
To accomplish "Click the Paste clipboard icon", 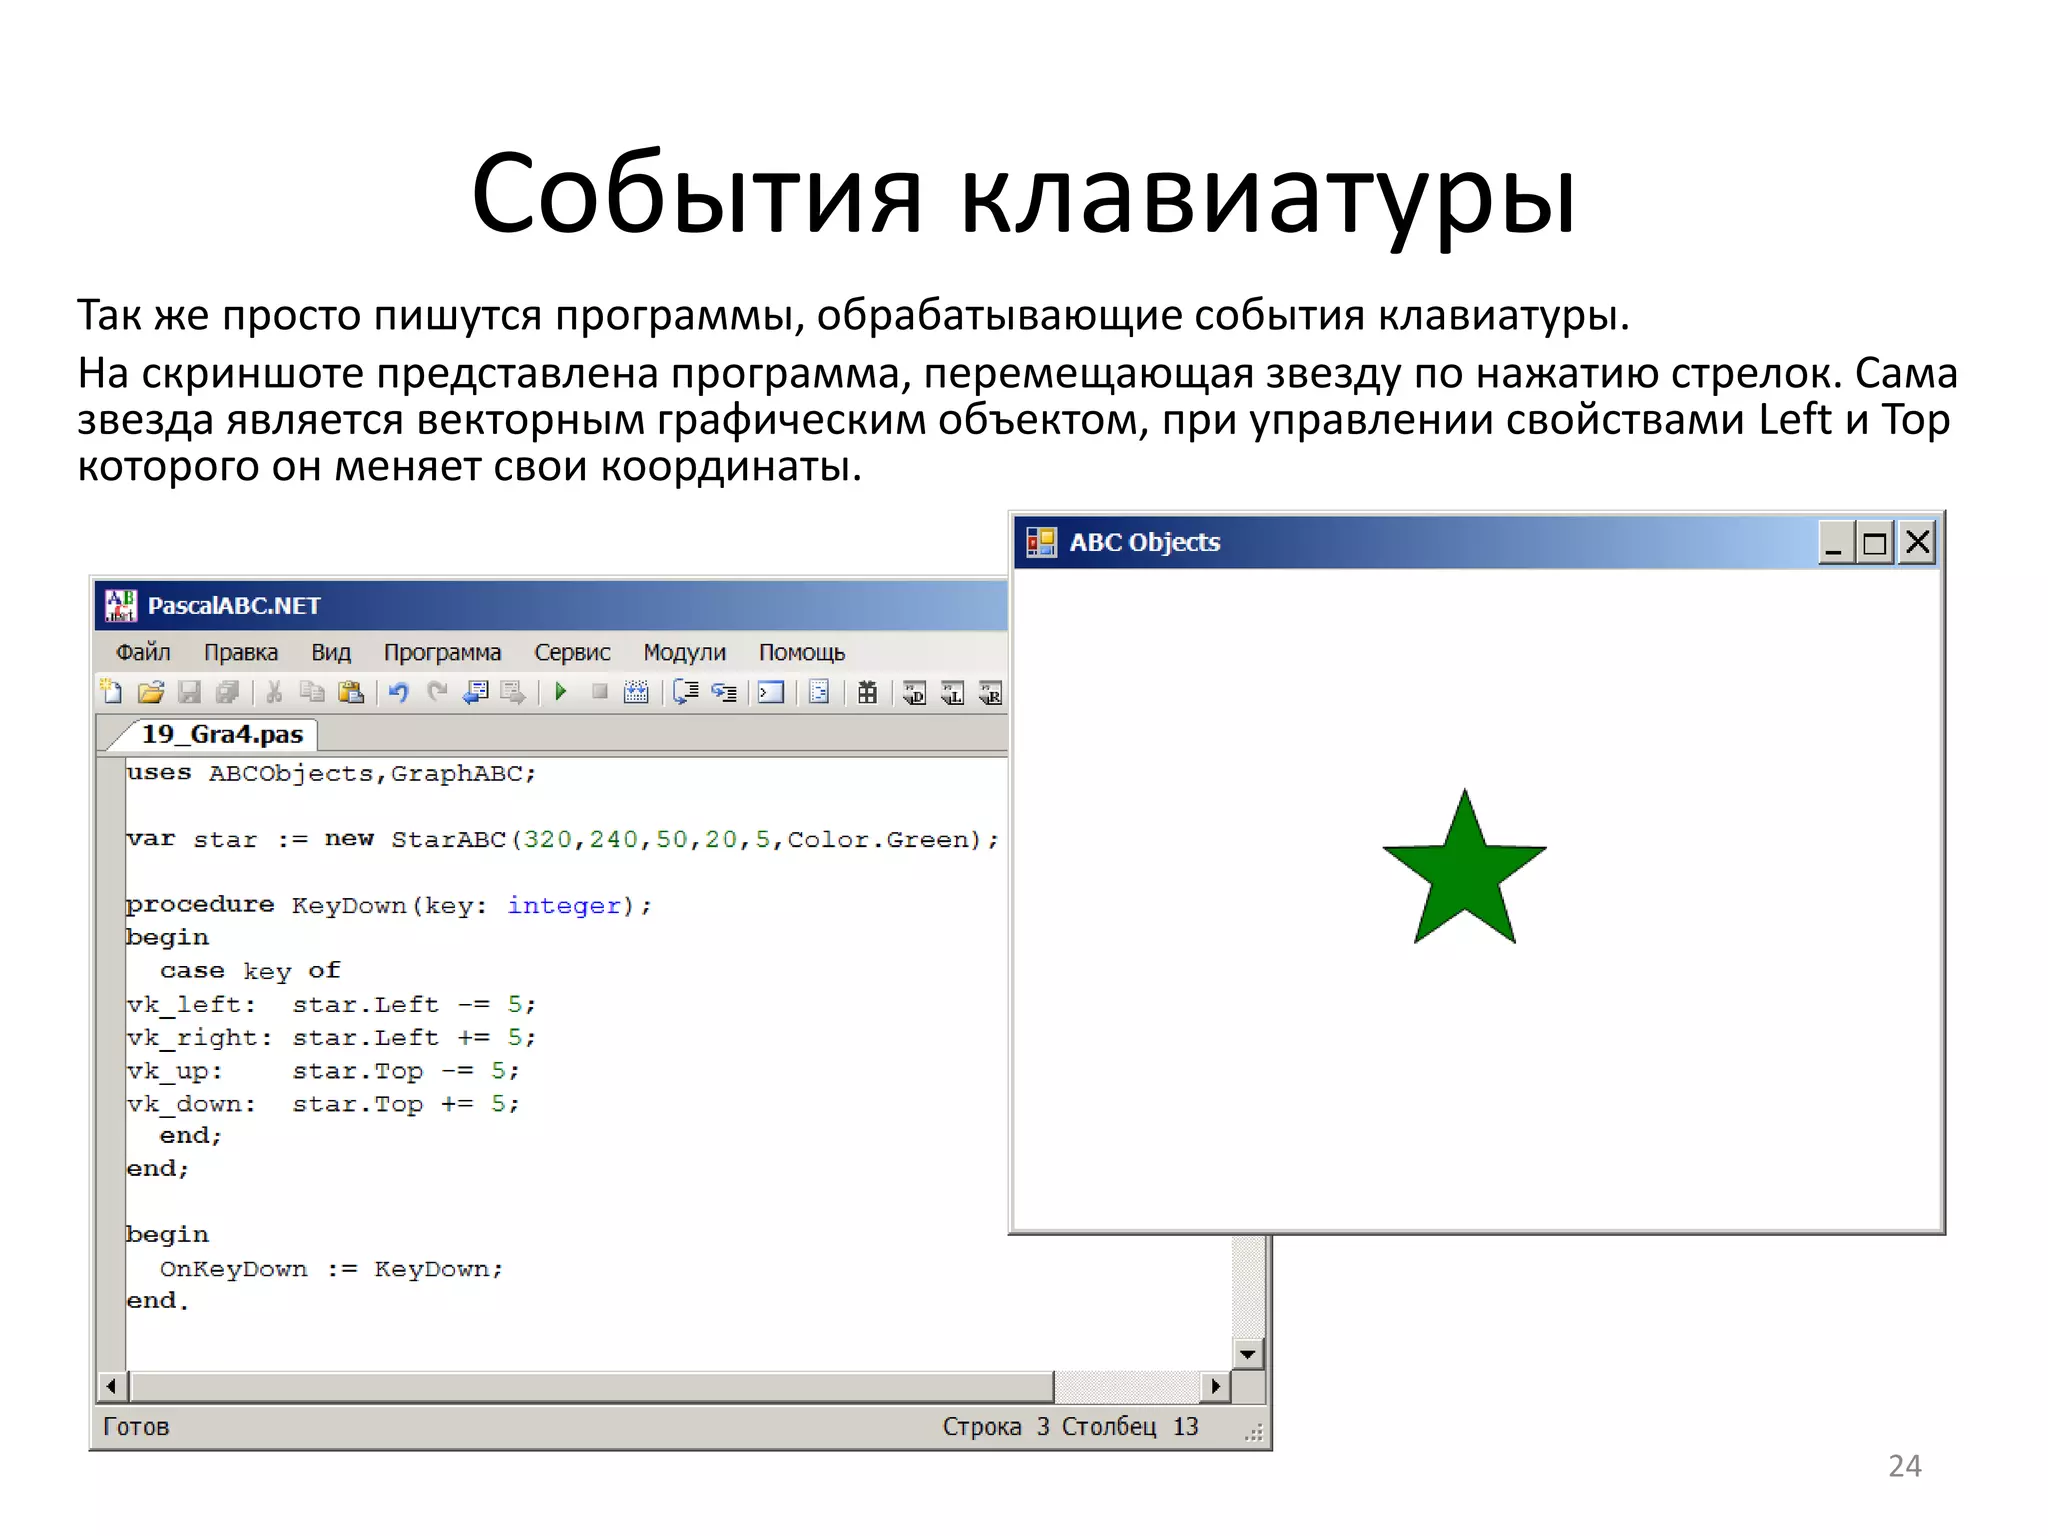I will 351,692.
